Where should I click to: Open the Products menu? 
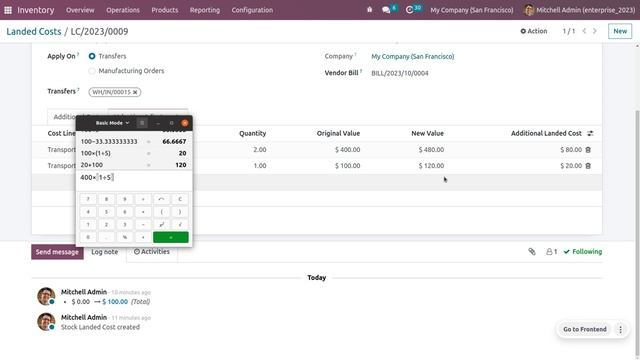(164, 10)
